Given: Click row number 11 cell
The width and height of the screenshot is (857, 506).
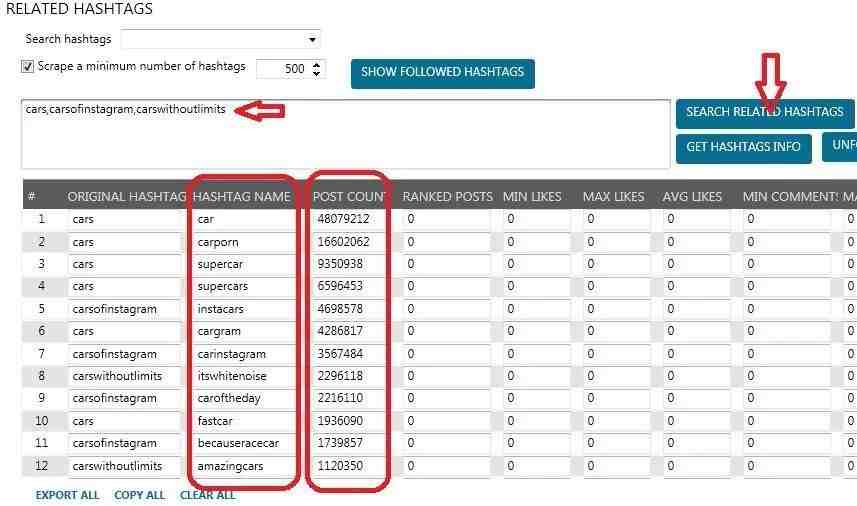Looking at the screenshot, I should (42, 443).
